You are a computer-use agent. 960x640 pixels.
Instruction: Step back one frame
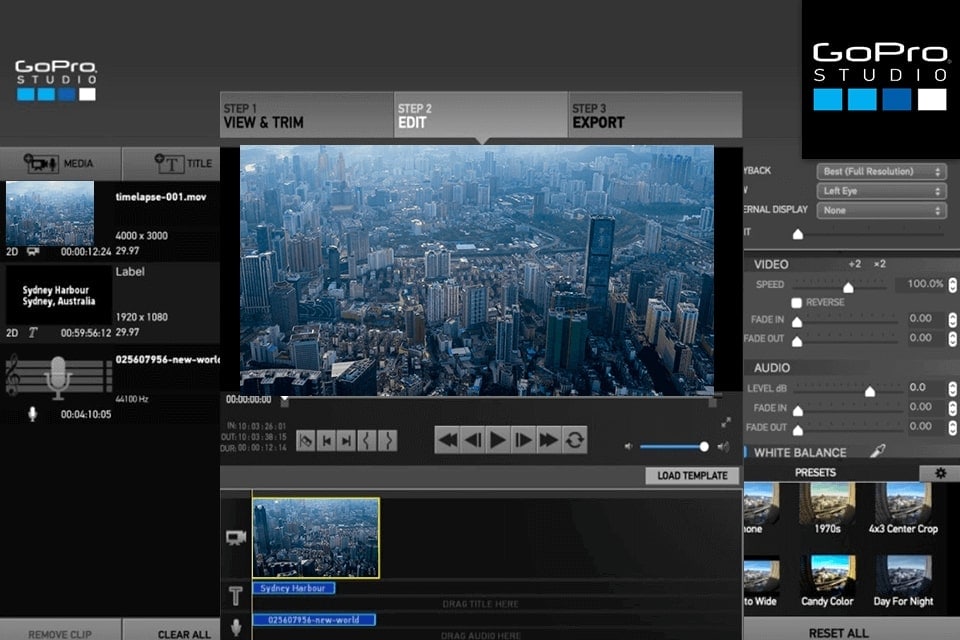click(473, 440)
